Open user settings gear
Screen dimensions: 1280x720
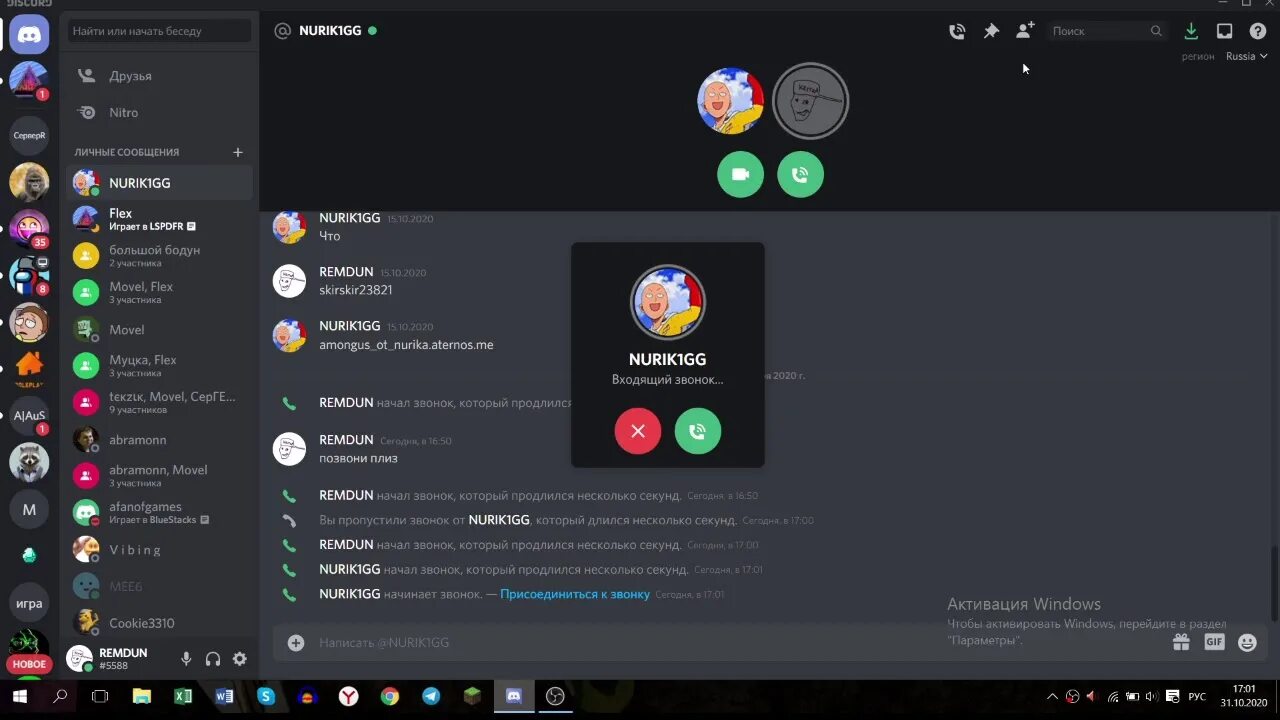(240, 659)
